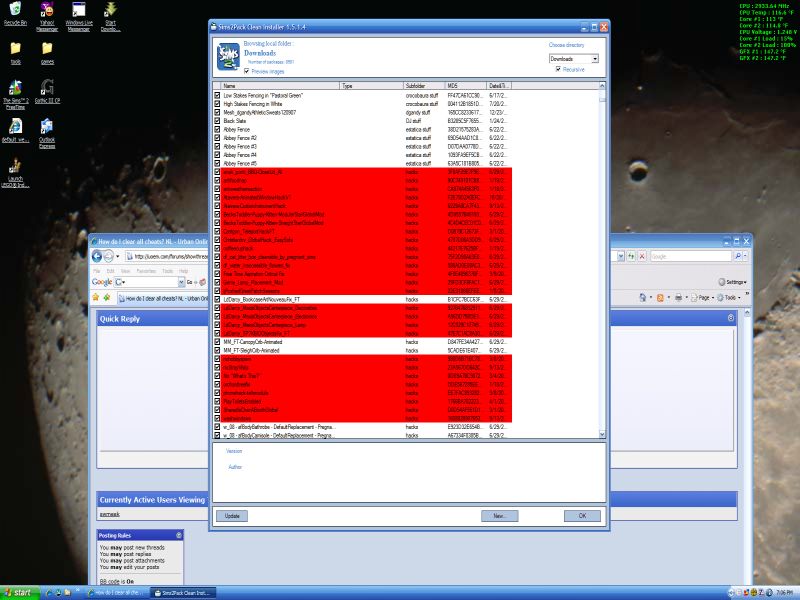
Task: Collapse the Posting Rules panel icon
Action: pos(179,535)
